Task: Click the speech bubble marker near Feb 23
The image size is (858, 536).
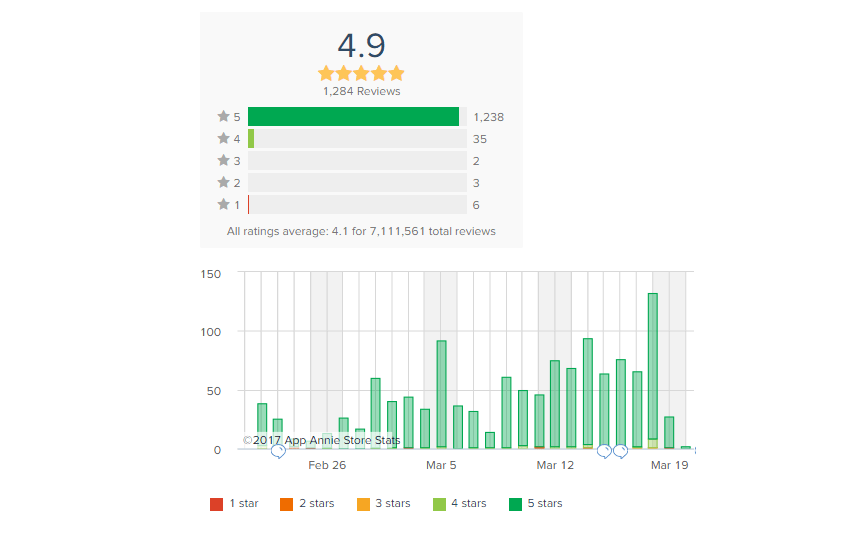Action: (278, 451)
